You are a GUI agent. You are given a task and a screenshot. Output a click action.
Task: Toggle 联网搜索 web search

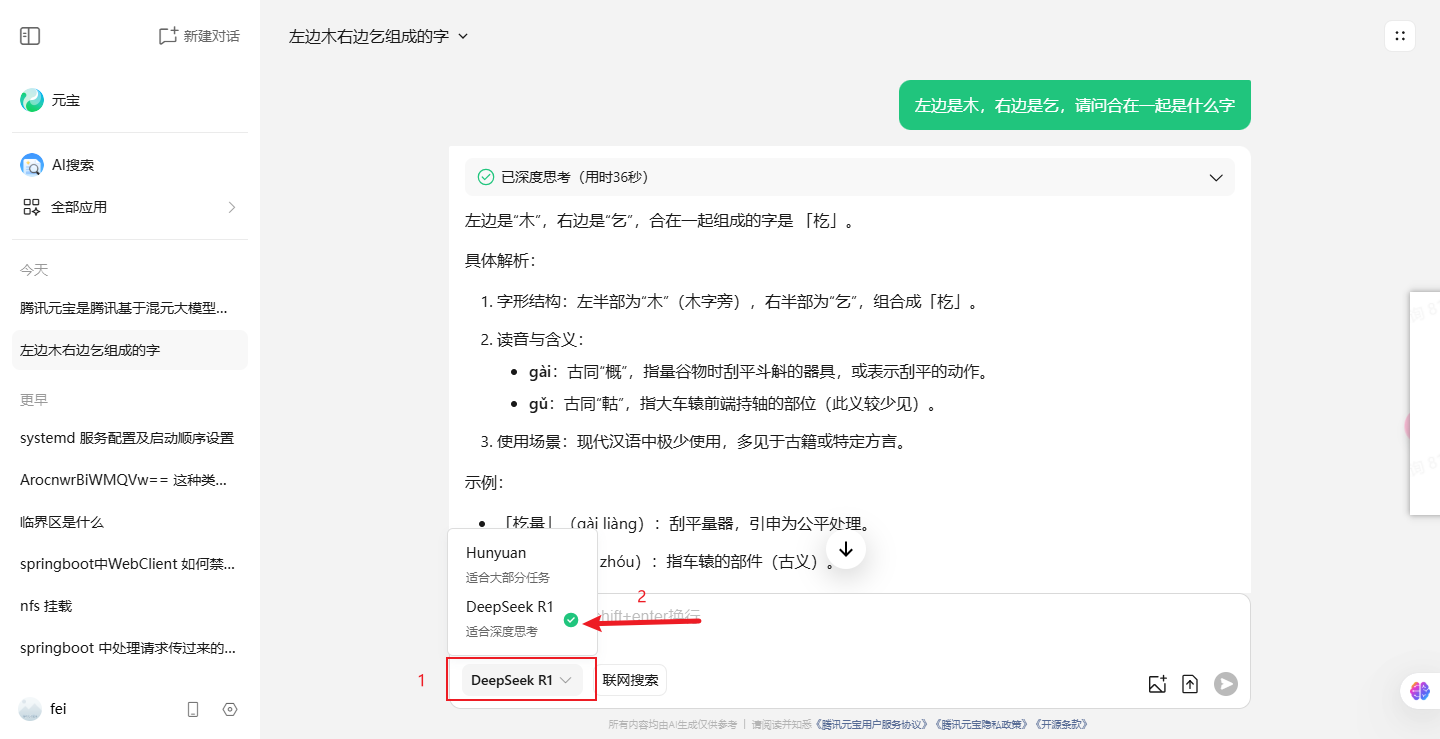coord(631,680)
